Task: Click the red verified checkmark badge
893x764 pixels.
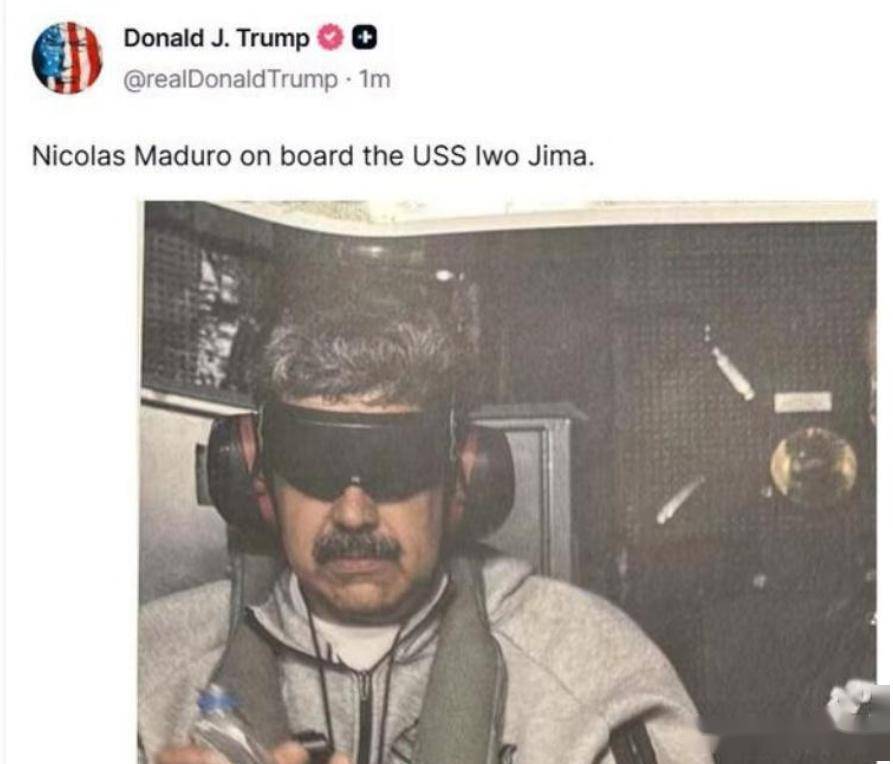Action: [x=331, y=38]
